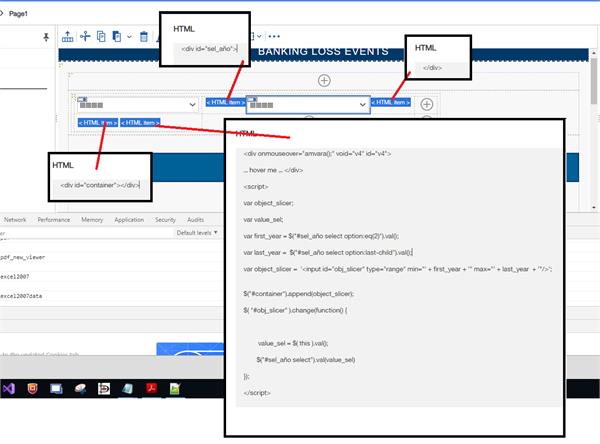Viewport: 600px width, 444px height.
Task: Click the pdf_new_viewer console entry
Action: tap(23, 258)
